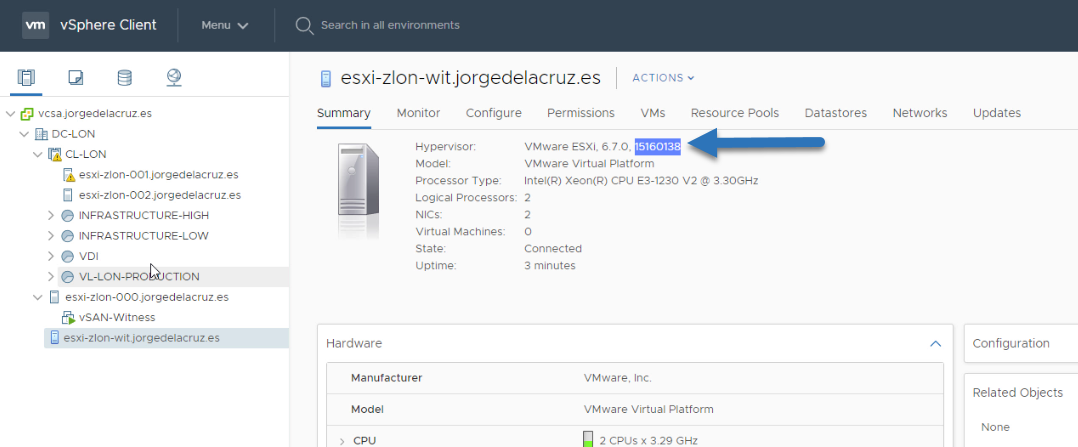Click the host icon beside esxi-zlon-000

coord(54,298)
